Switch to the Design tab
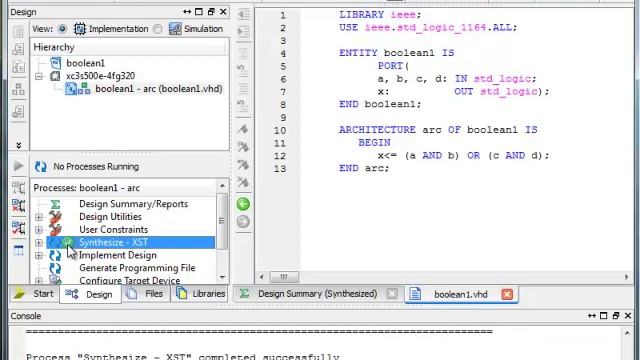This screenshot has height=360, width=640. click(90, 294)
